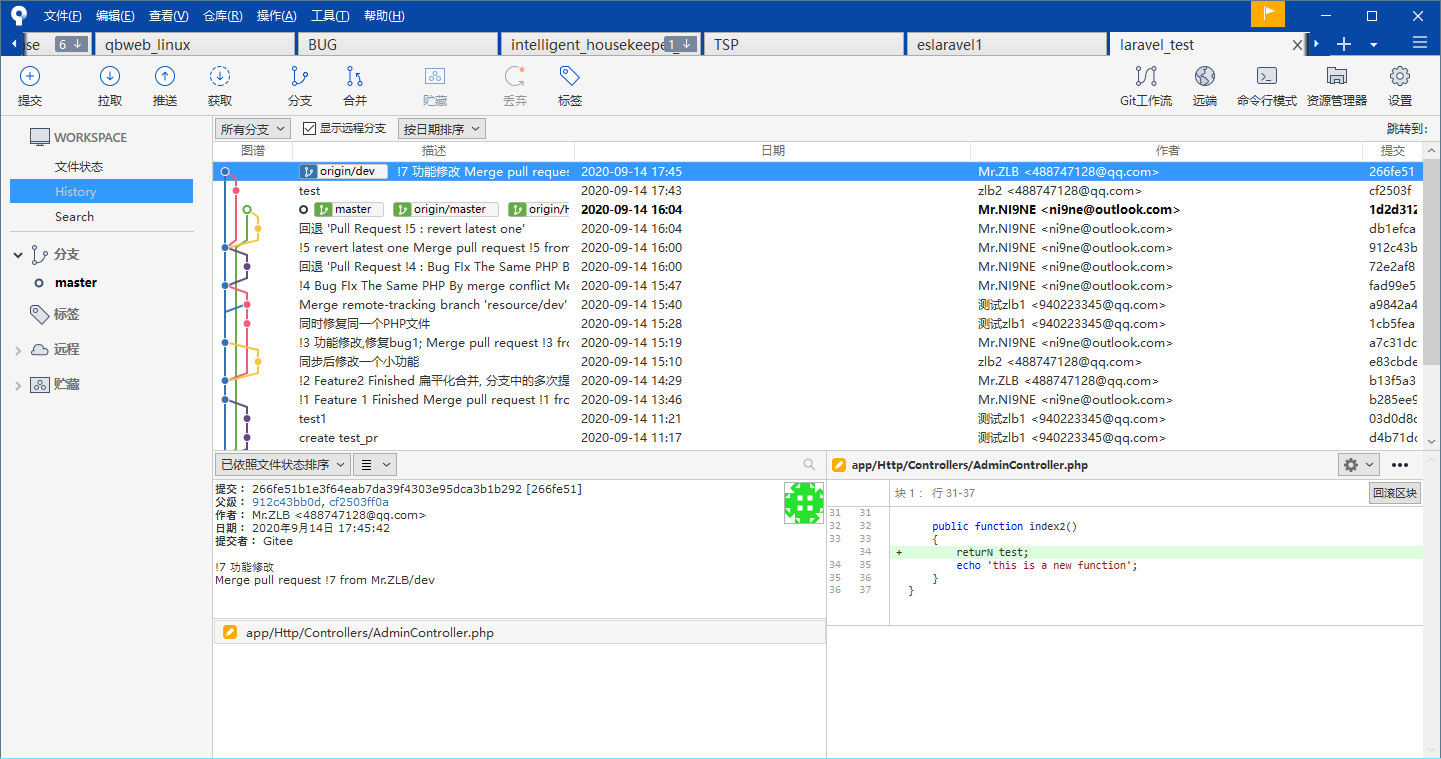Expand the 贮藏 section in sidebar
1441x759 pixels.
(18, 385)
